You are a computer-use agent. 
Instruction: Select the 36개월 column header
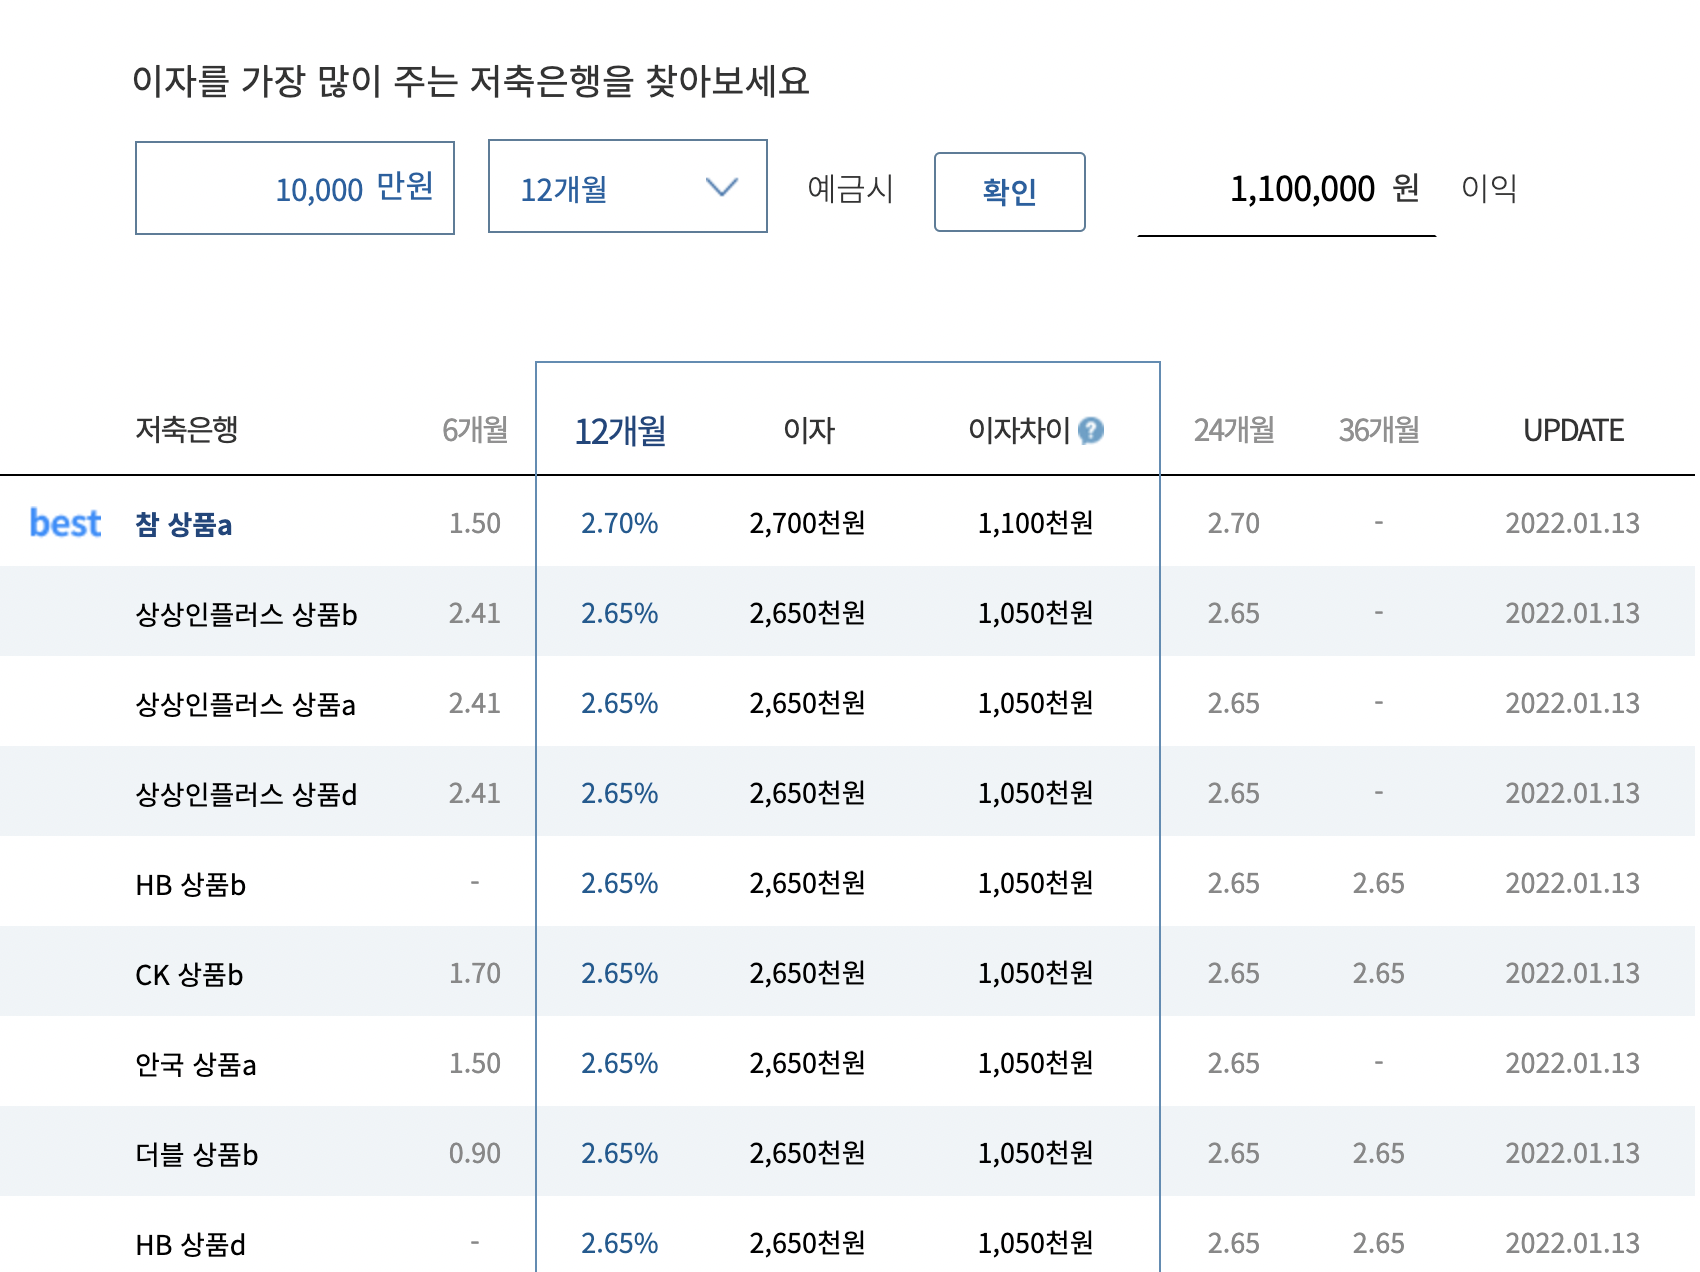click(x=1379, y=430)
